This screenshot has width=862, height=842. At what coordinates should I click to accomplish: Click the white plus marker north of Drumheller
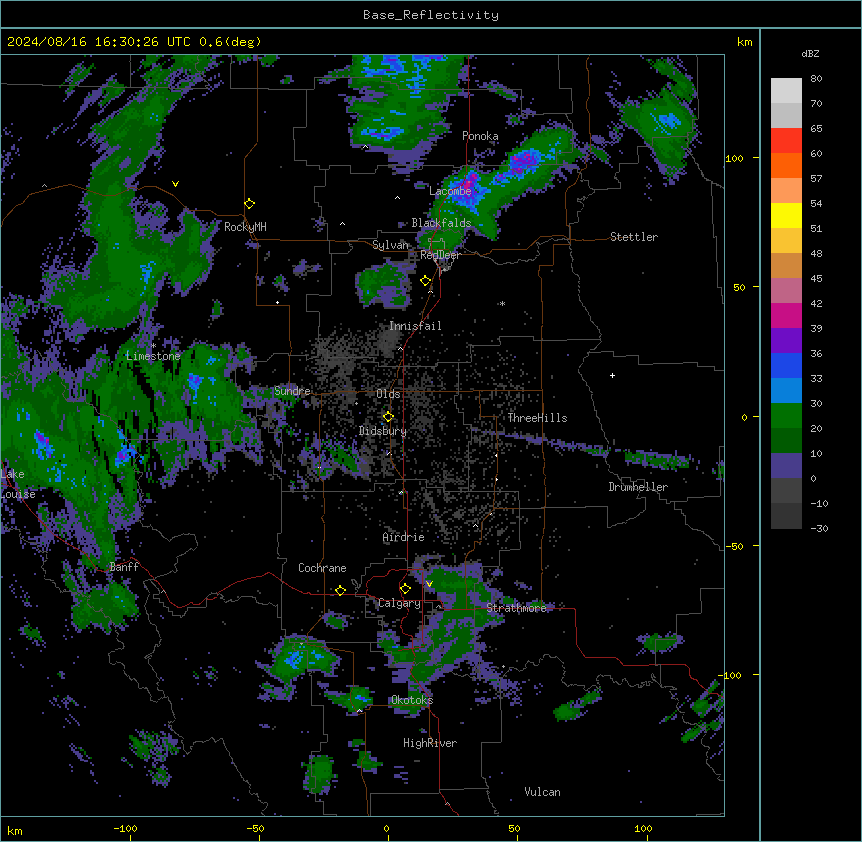tap(612, 375)
